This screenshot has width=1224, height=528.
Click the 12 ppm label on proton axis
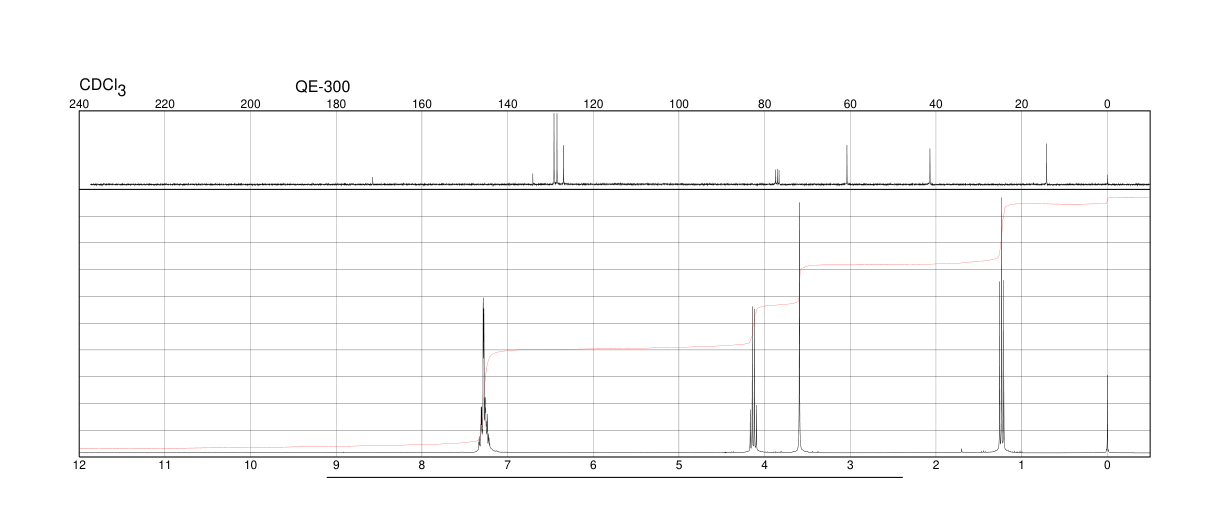[x=79, y=466]
